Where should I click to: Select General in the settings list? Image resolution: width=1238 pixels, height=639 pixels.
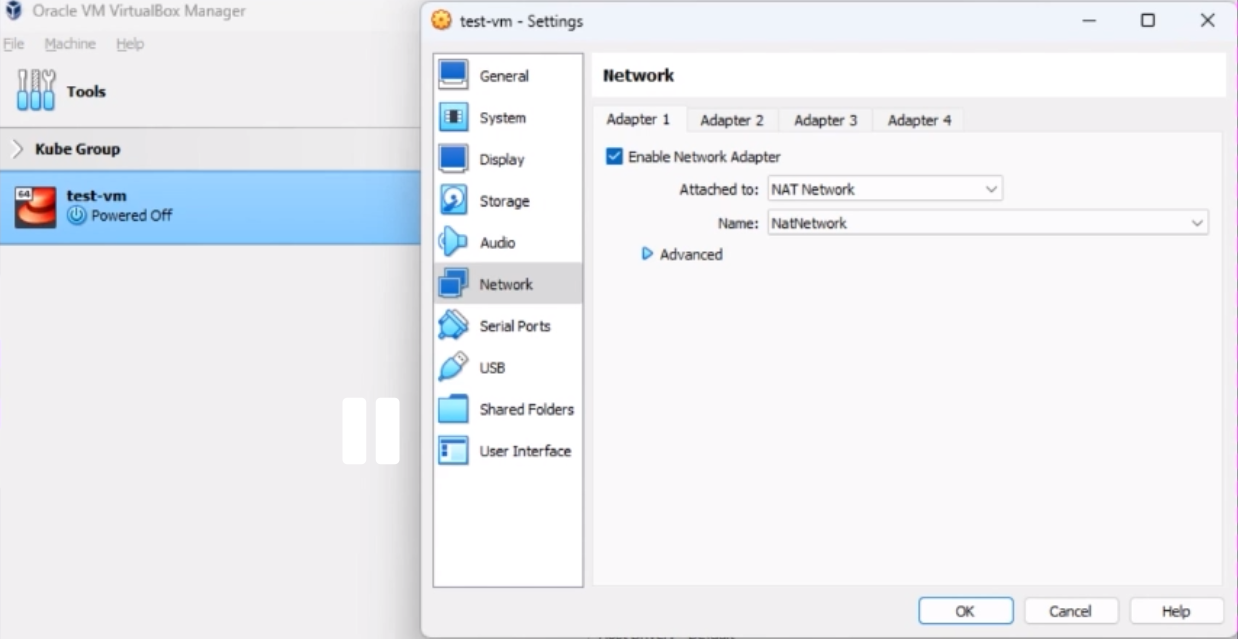[x=508, y=75]
